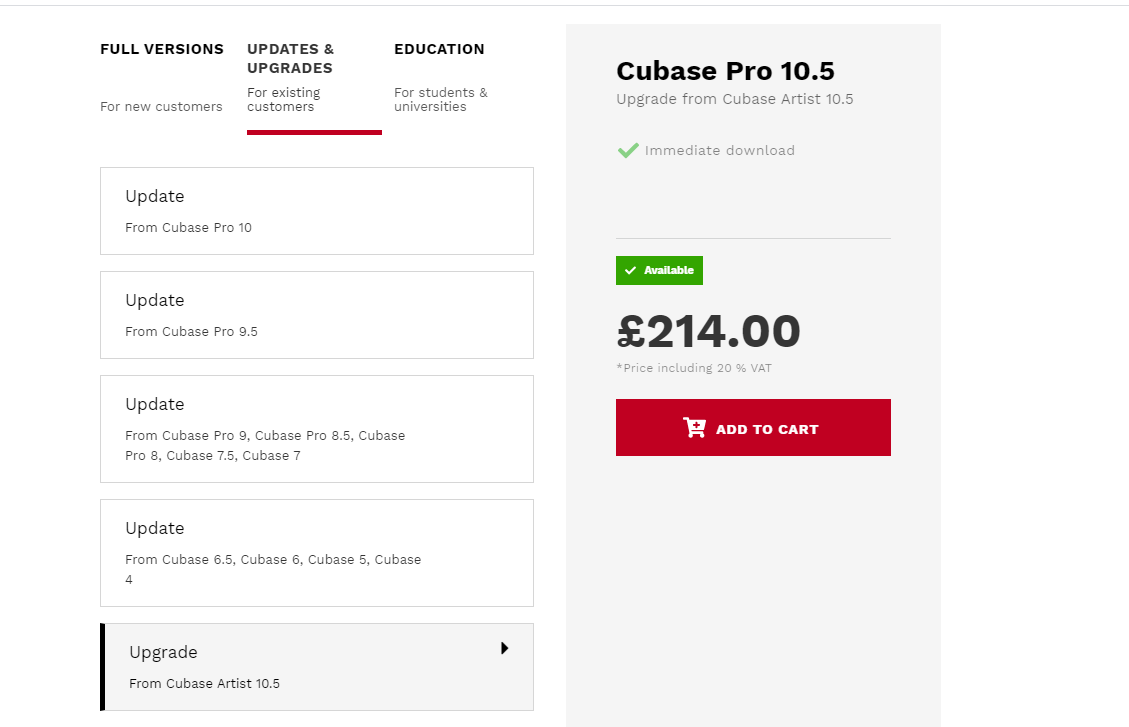Click the £214.00 price
The height and width of the screenshot is (727, 1129).
point(709,332)
